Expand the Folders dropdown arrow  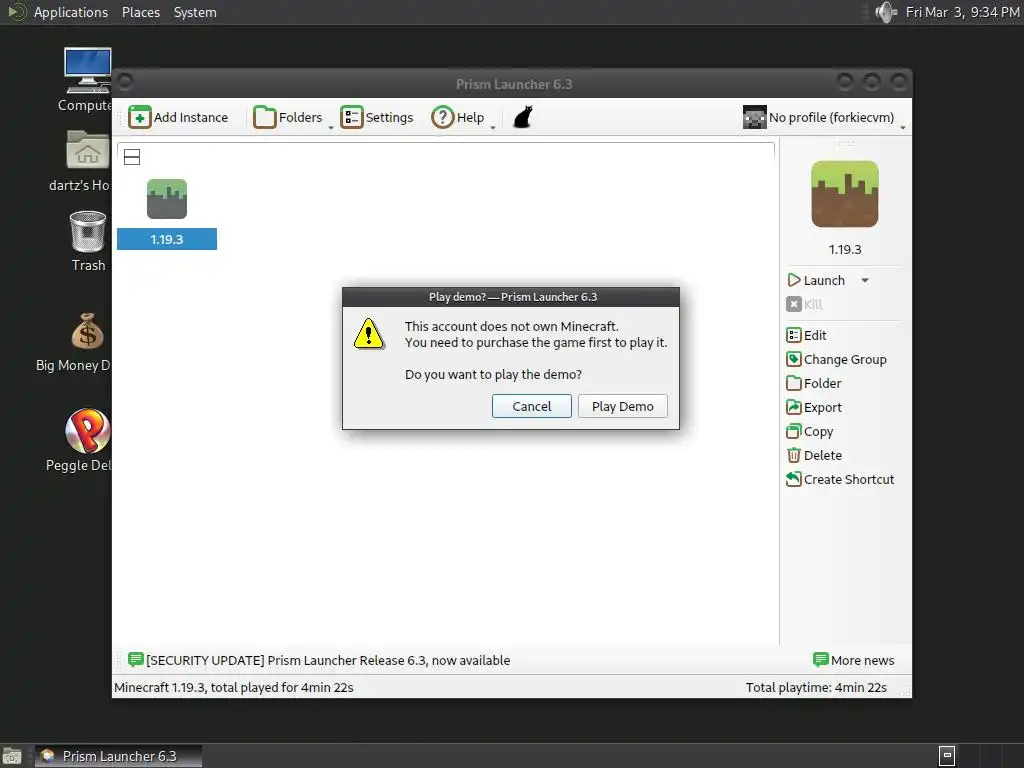tap(330, 127)
